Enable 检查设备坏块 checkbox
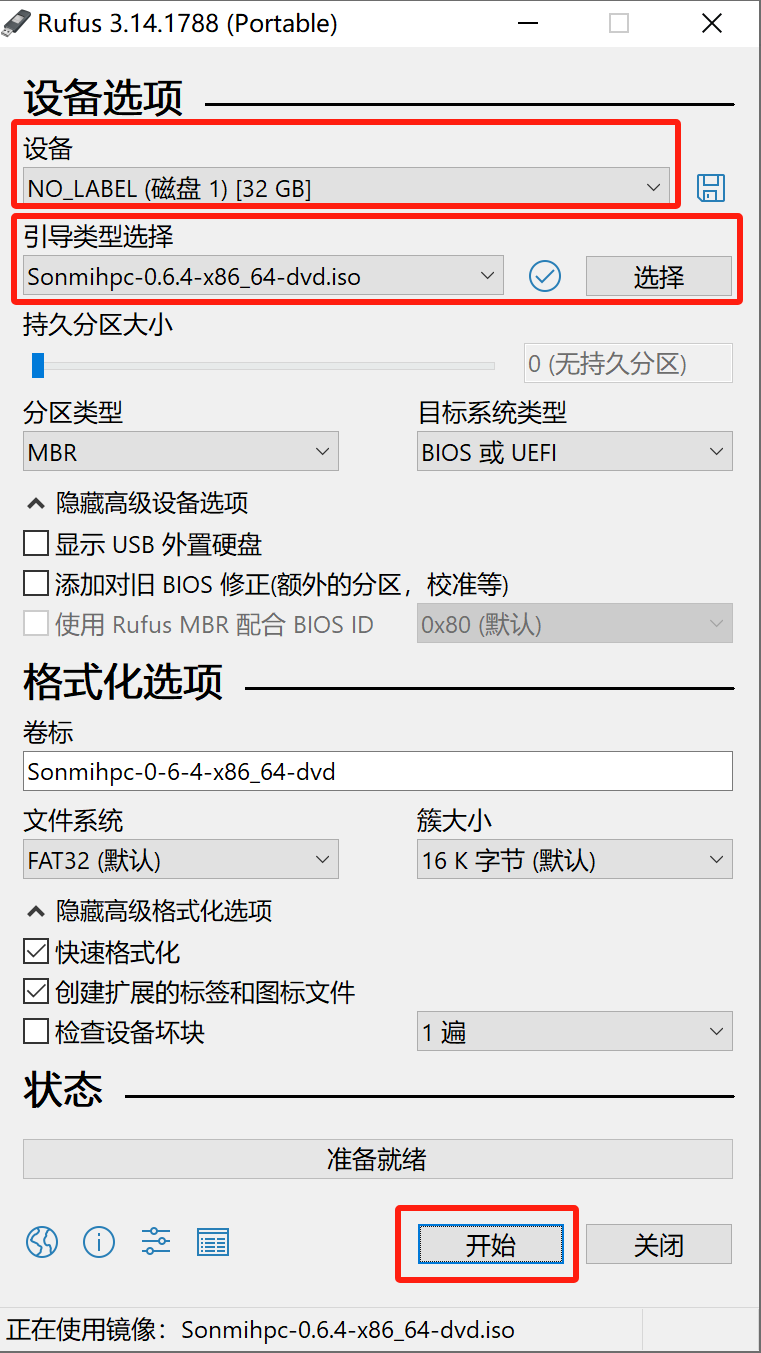Viewport: 761px width, 1353px height. 36,1031
